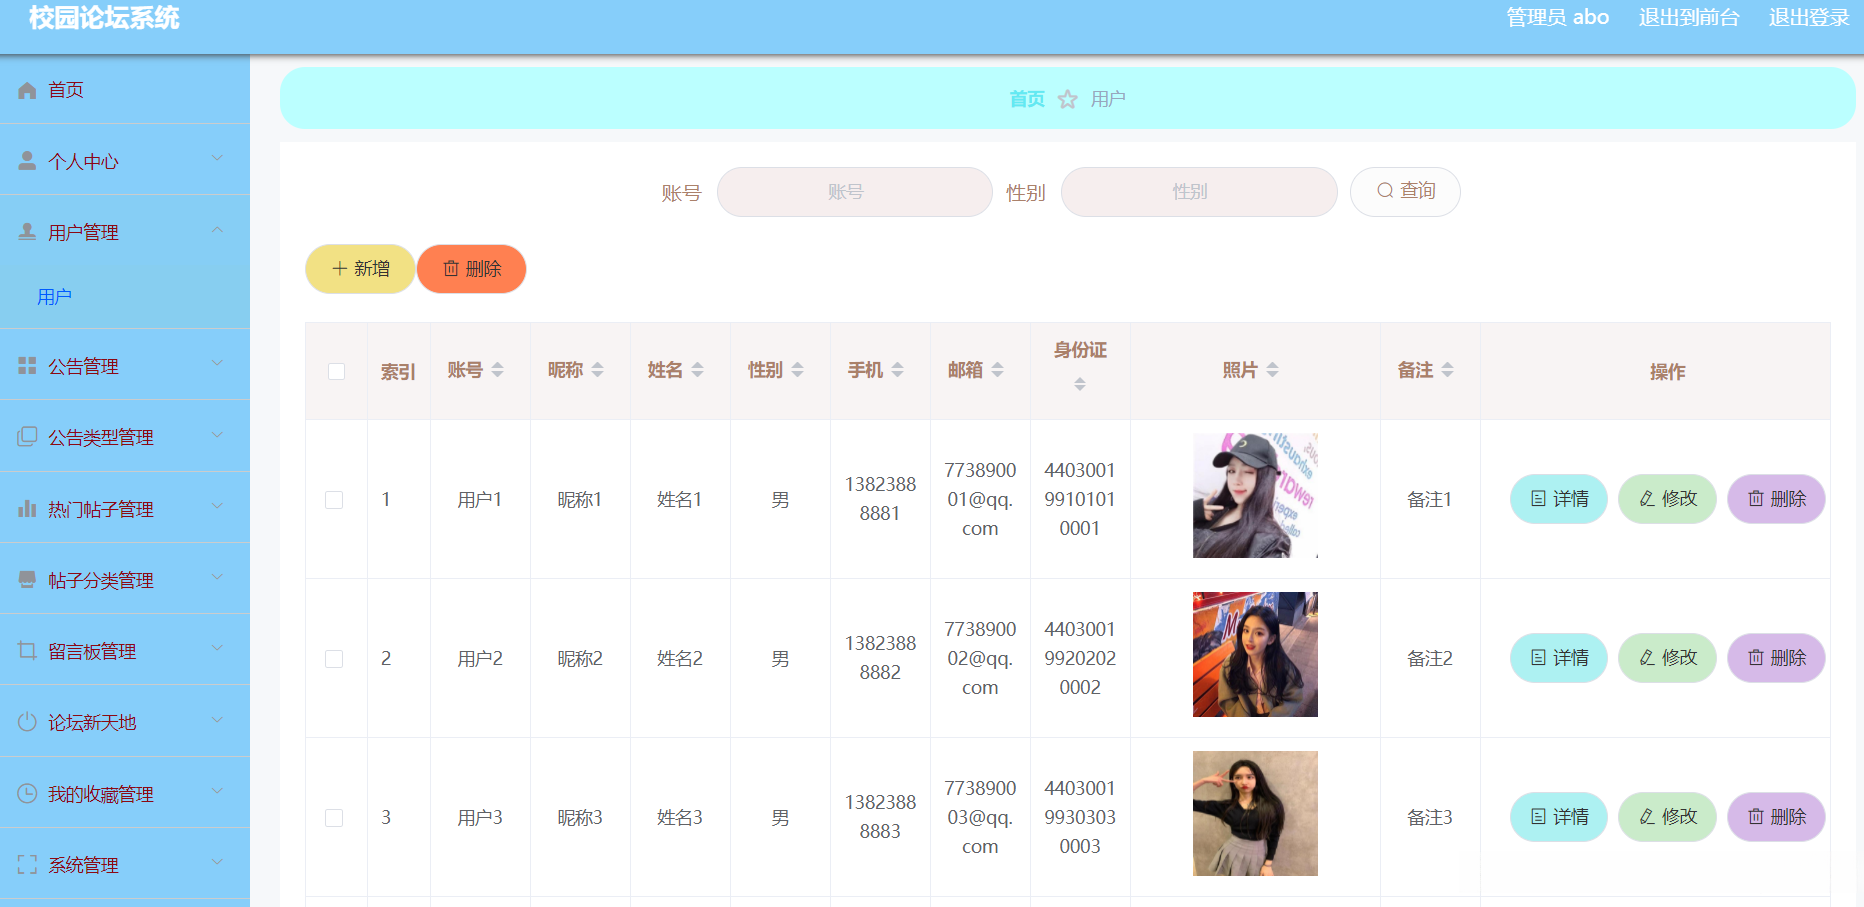
Task: Check the box for row 用户2
Action: point(334,659)
